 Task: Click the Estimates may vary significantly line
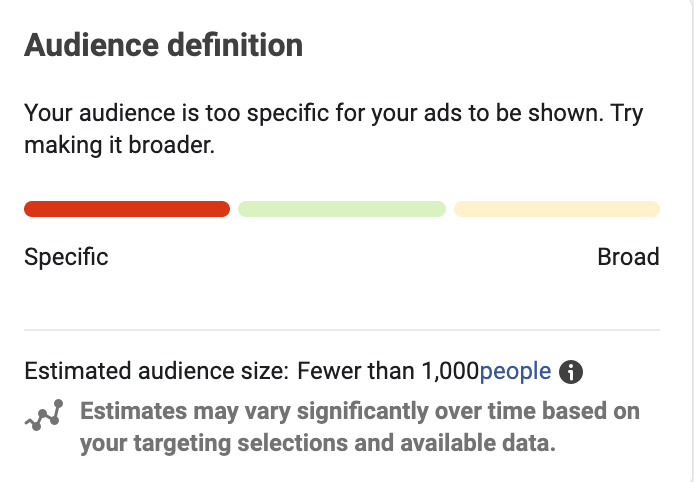coord(360,411)
